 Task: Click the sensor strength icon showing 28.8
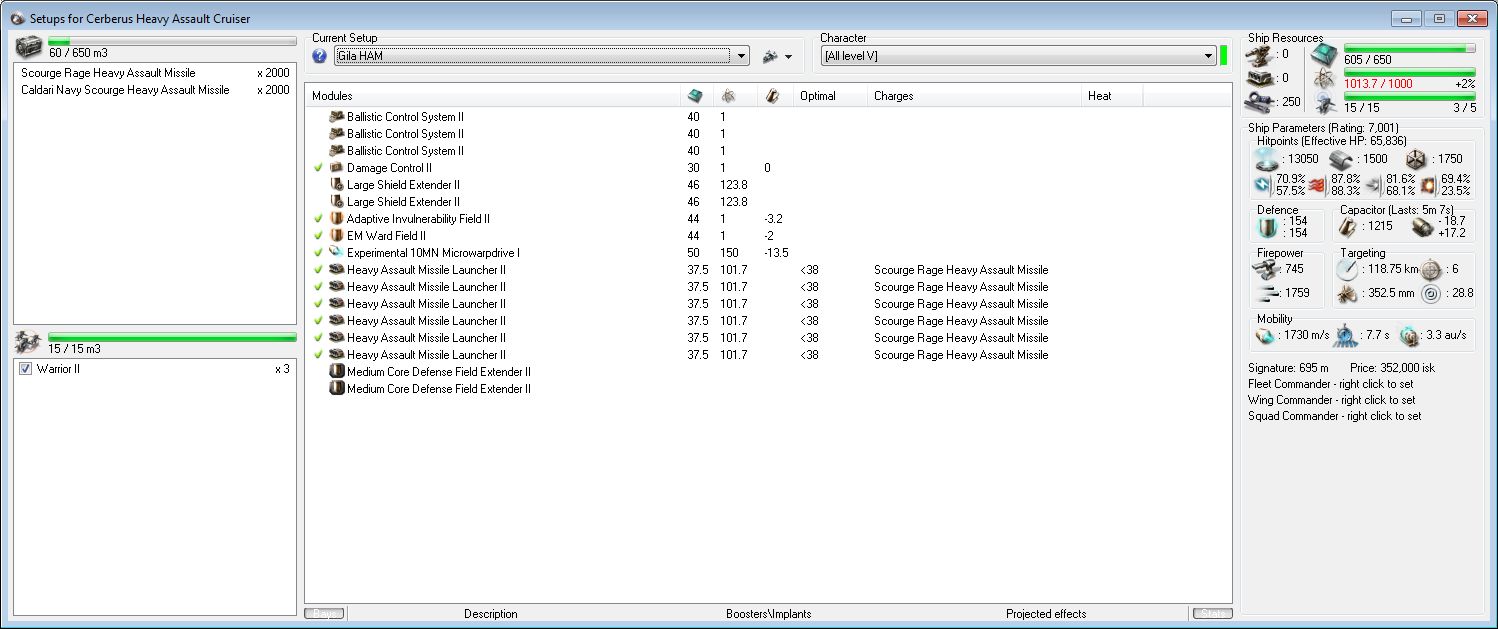point(1432,293)
